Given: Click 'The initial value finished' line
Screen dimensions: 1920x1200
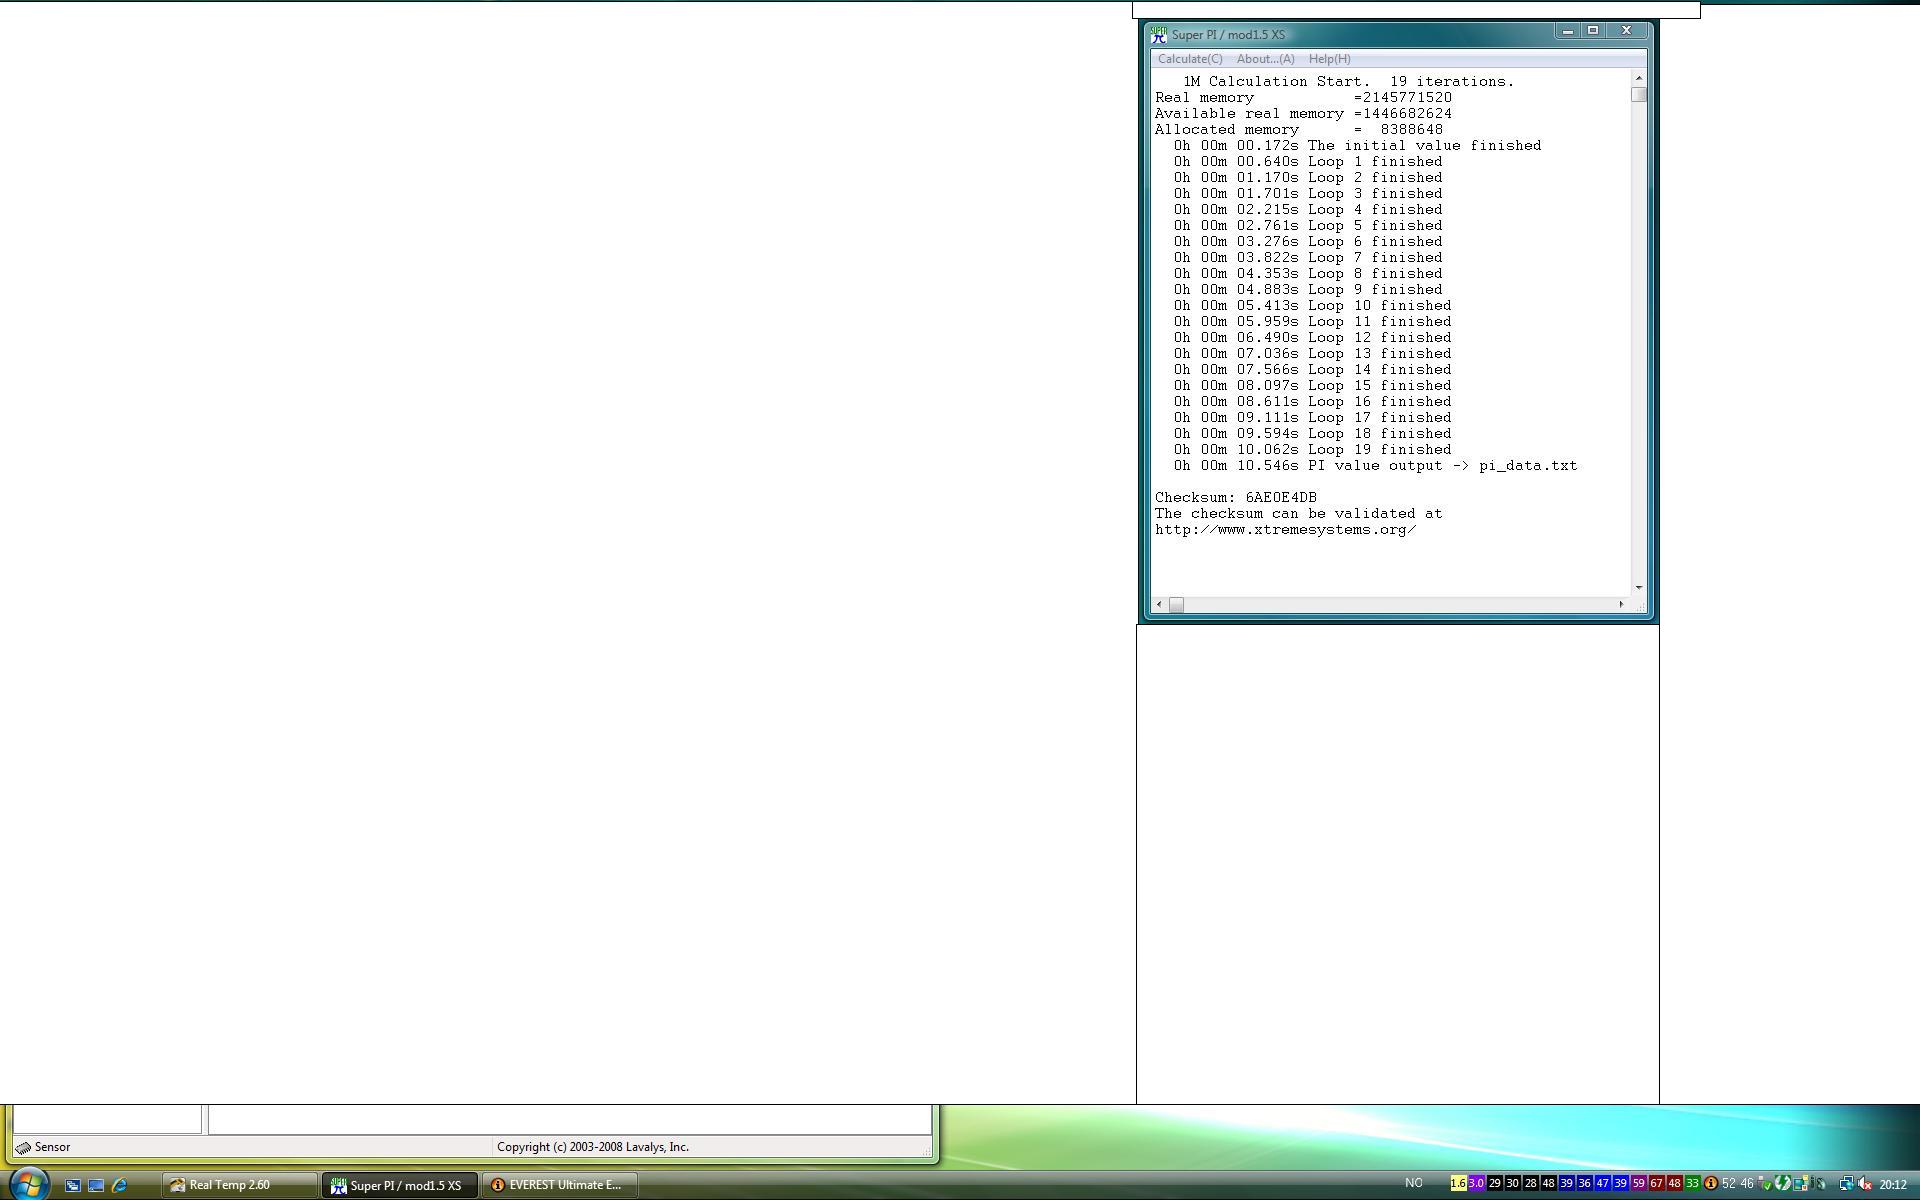Looking at the screenshot, I should coord(1357,146).
